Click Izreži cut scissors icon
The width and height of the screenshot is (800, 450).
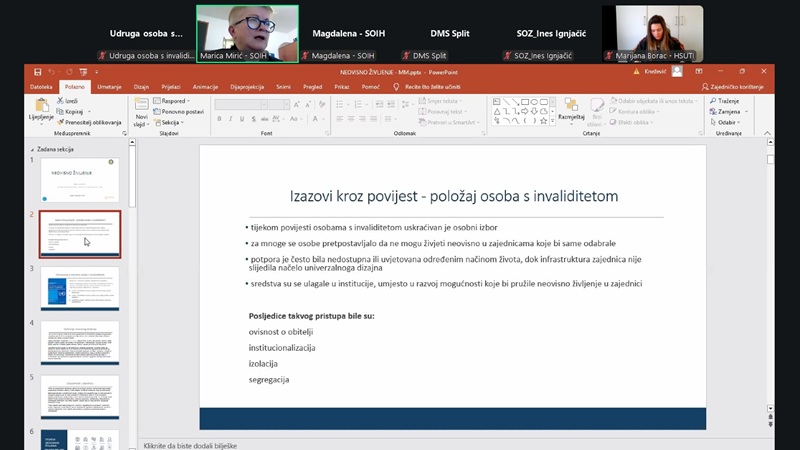tap(63, 101)
